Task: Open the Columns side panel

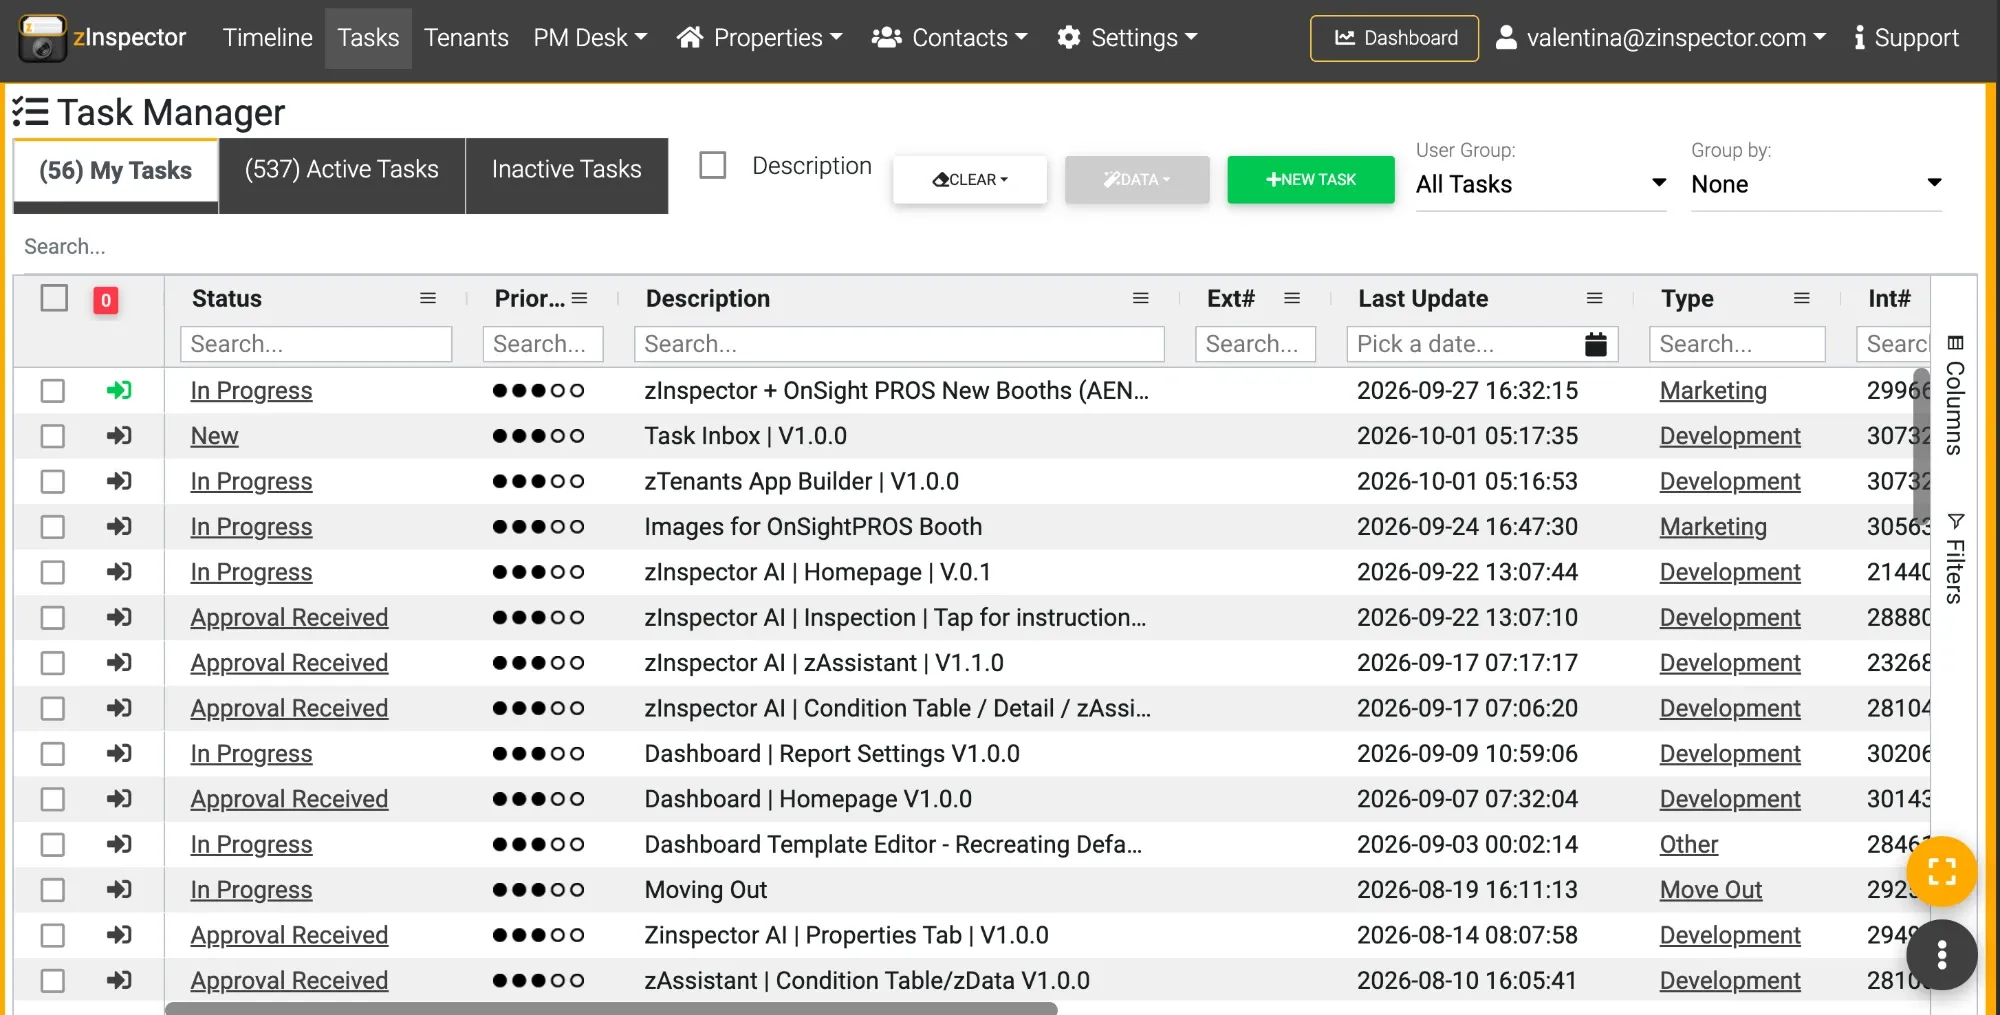Action: pos(1955,395)
